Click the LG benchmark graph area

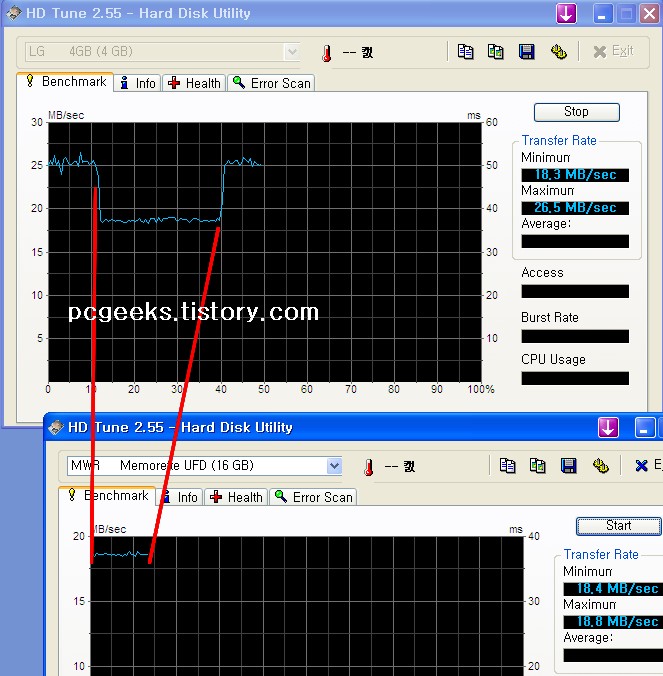tap(265, 252)
